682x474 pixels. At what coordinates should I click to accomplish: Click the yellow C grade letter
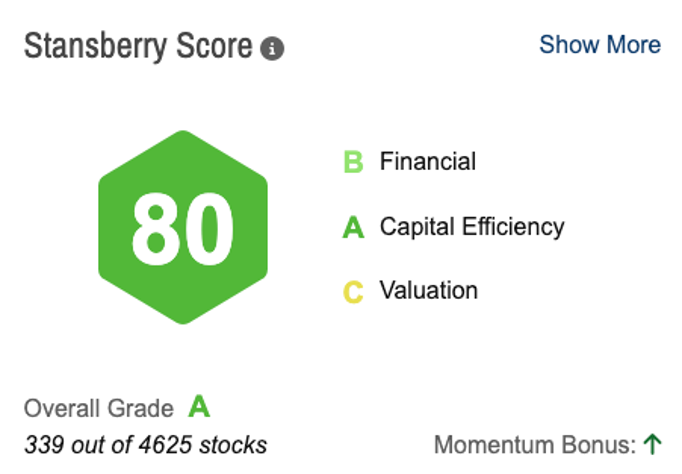pos(353,292)
